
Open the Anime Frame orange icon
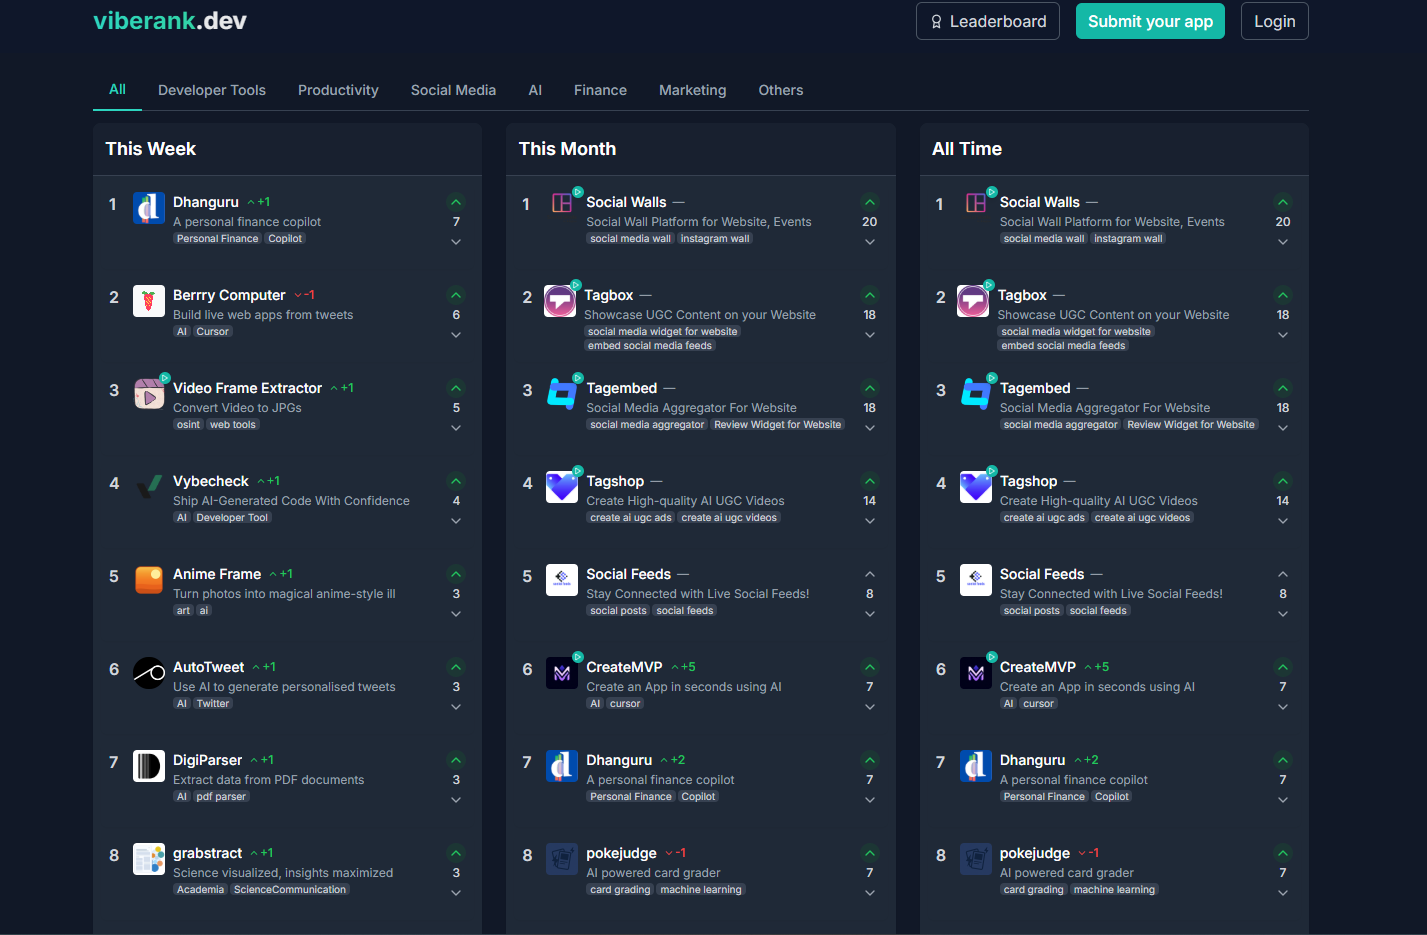click(x=149, y=580)
